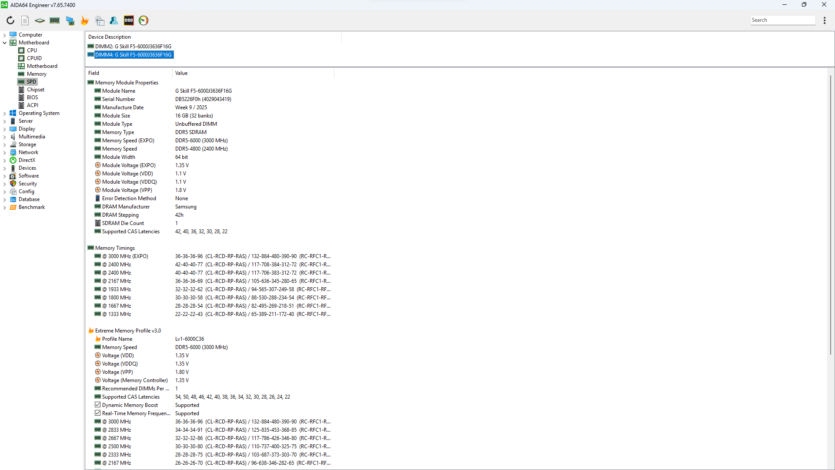Select BIOS in the sidebar tree
This screenshot has height=470, width=835.
32,97
